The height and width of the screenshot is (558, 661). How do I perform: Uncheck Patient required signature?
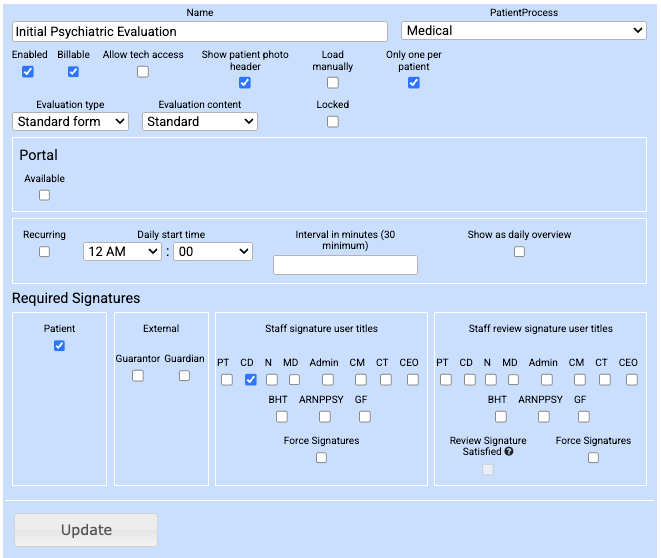click(x=59, y=346)
